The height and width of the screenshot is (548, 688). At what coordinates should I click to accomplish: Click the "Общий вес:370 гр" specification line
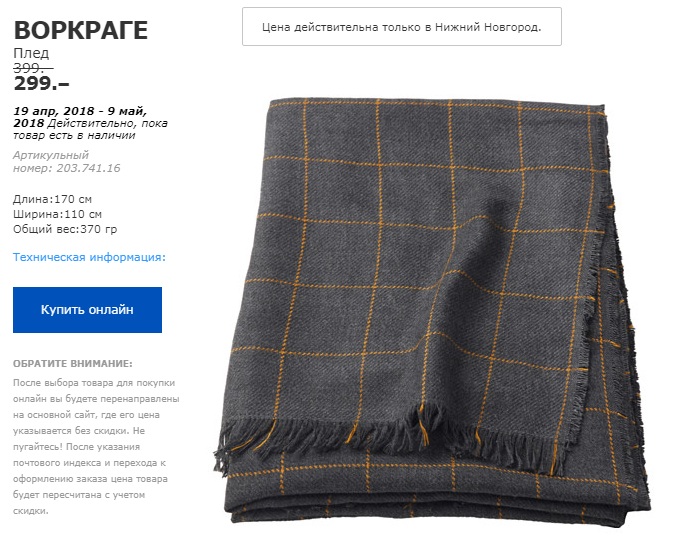coord(65,229)
